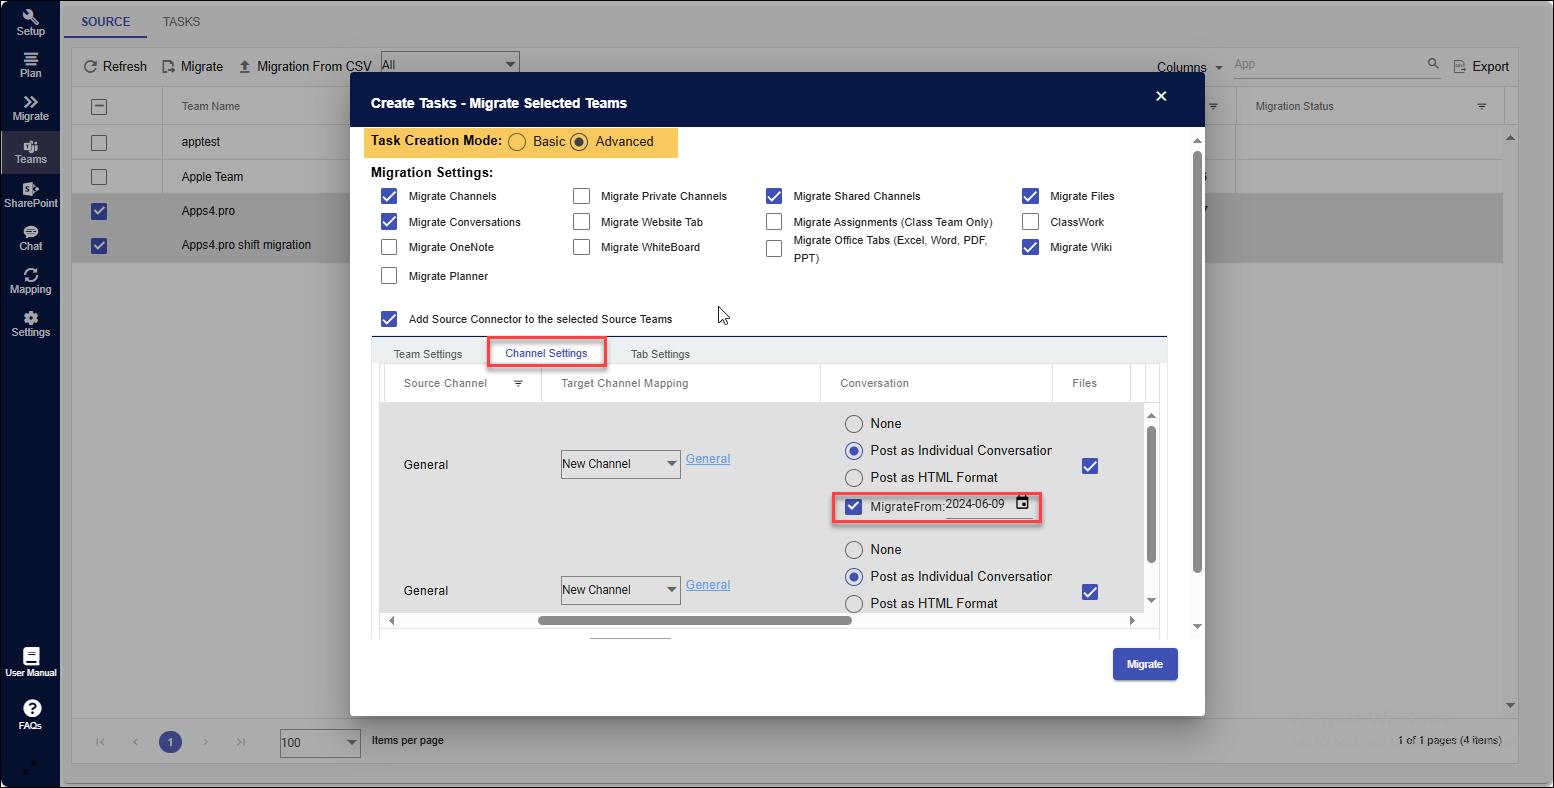Image resolution: width=1554 pixels, height=788 pixels.
Task: Open the Tab Settings tab
Action: [660, 354]
